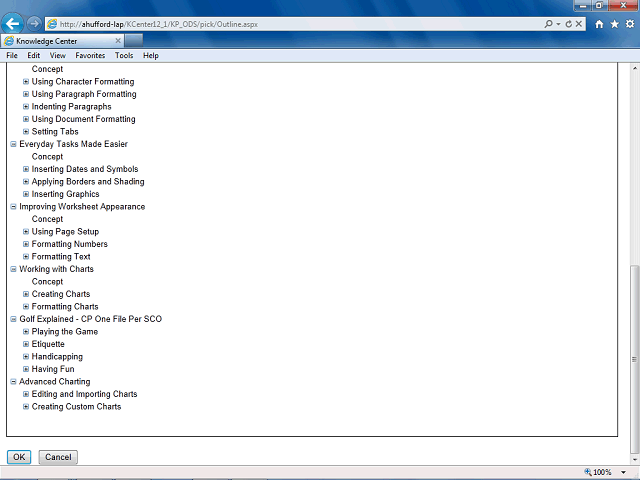Screen dimensions: 640x480
Task: Select 'Handicapping' tree item
Action: pos(57,357)
